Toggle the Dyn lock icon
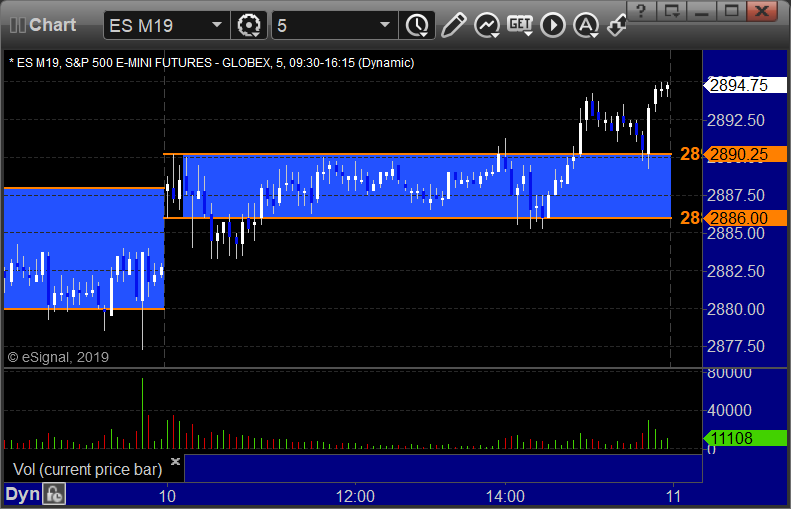The image size is (791, 509). (x=54, y=494)
